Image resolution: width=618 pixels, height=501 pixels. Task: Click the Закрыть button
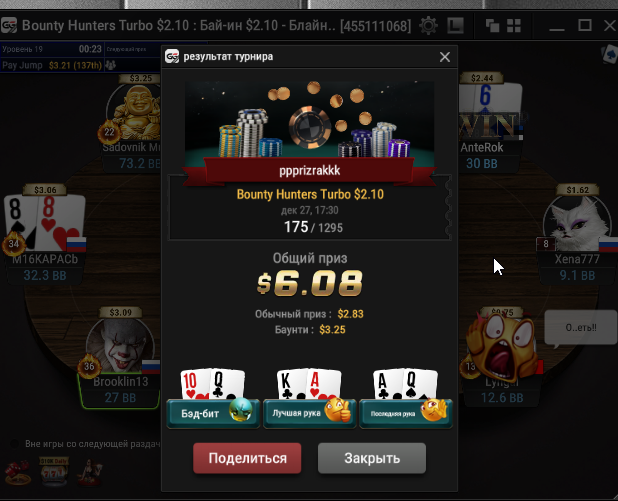(x=372, y=458)
